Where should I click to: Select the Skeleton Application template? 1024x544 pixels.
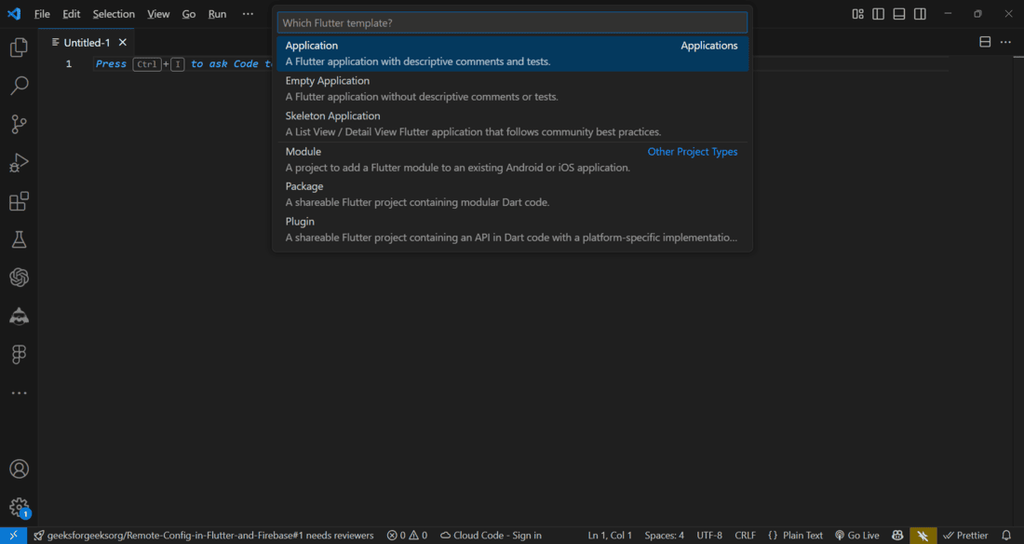pyautogui.click(x=512, y=124)
